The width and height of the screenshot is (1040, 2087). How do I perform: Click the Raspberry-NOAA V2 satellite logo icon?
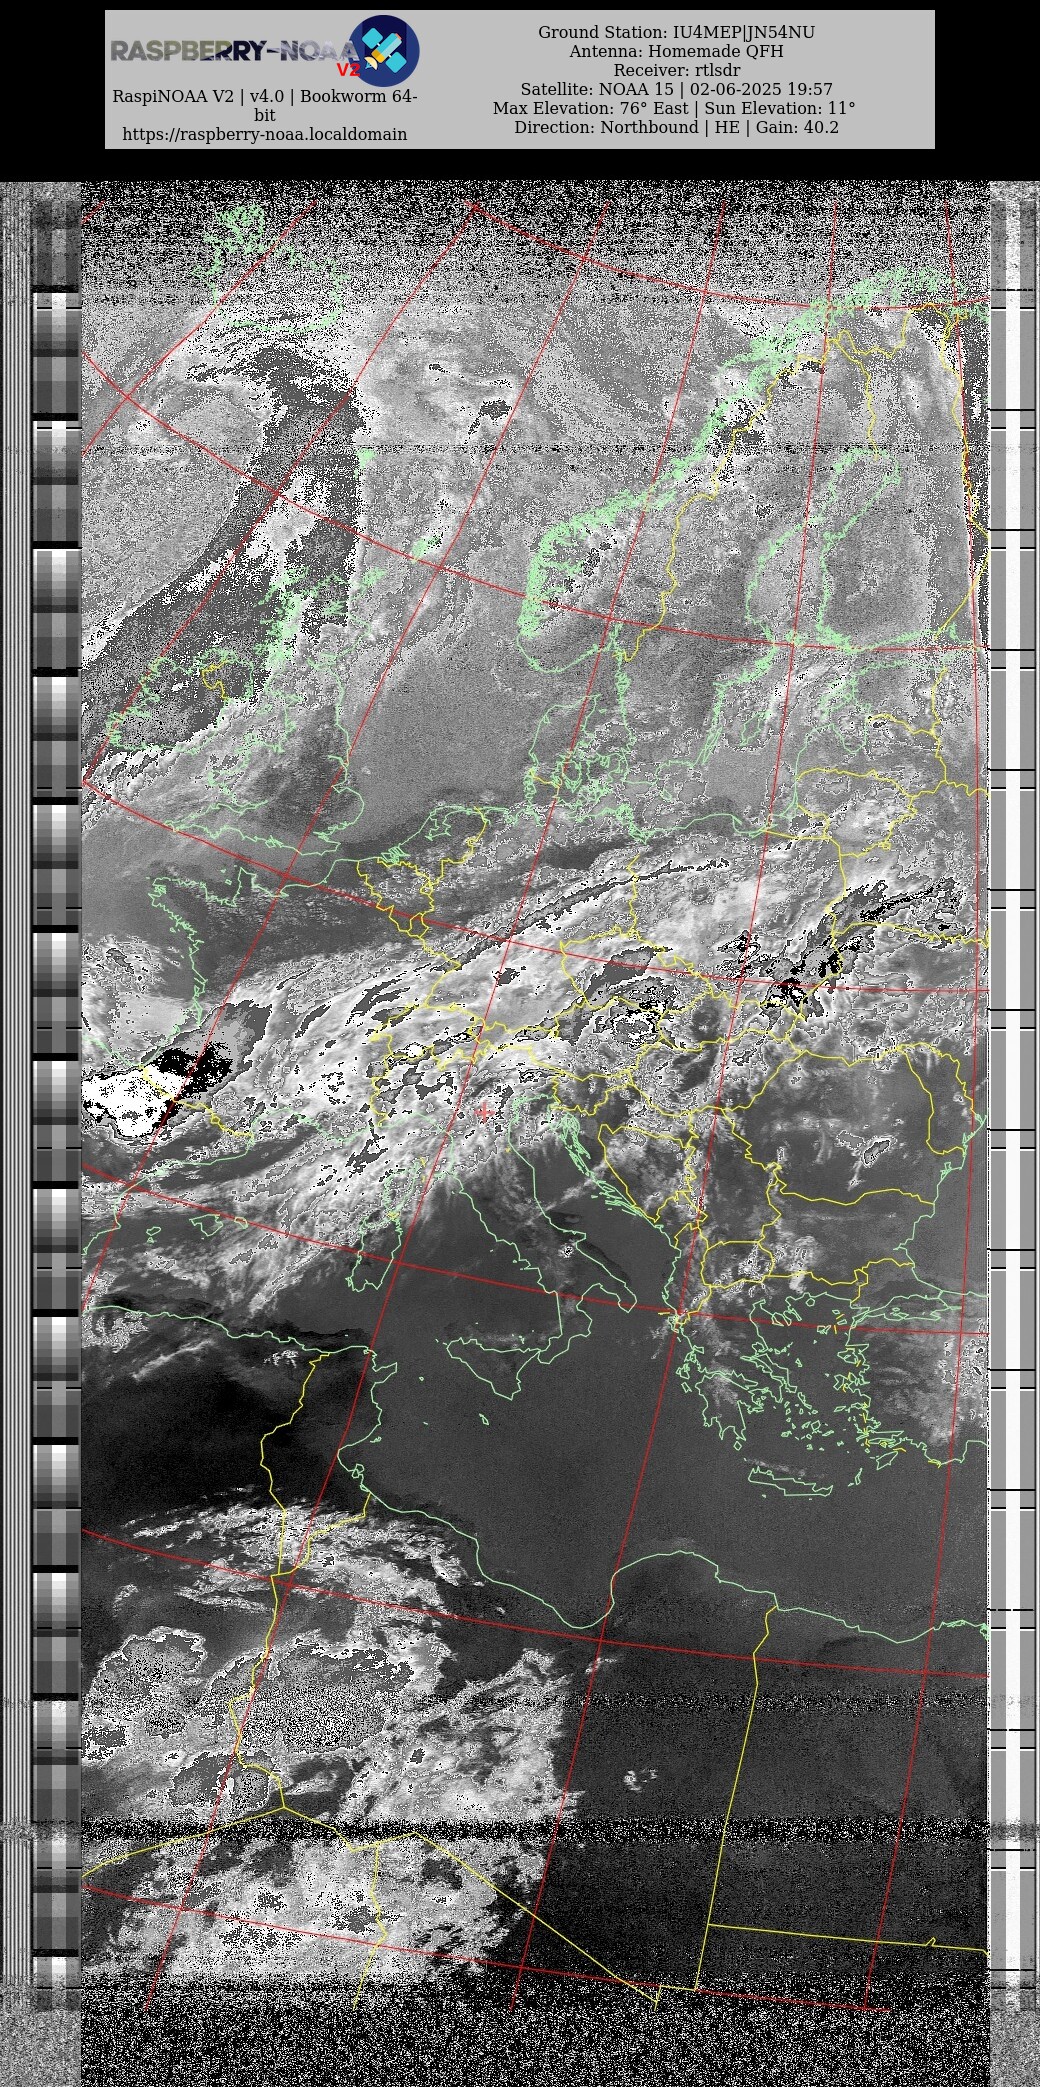point(384,50)
